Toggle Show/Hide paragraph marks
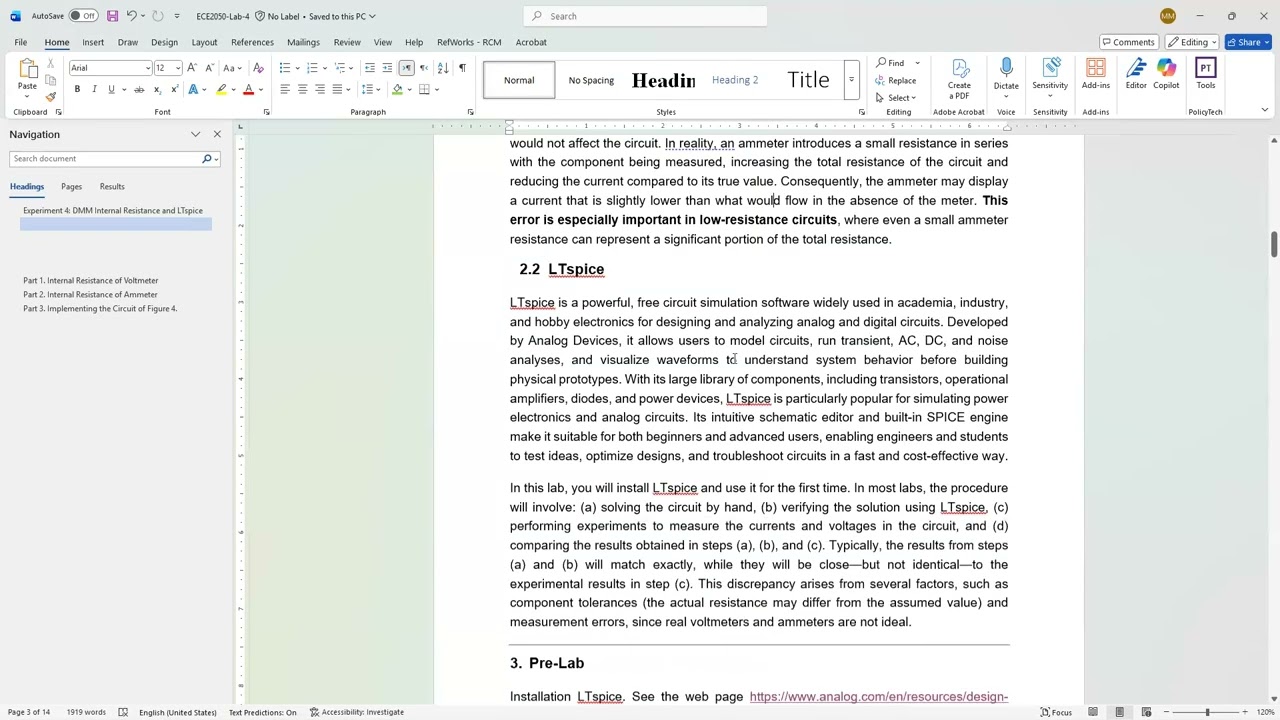 462,68
